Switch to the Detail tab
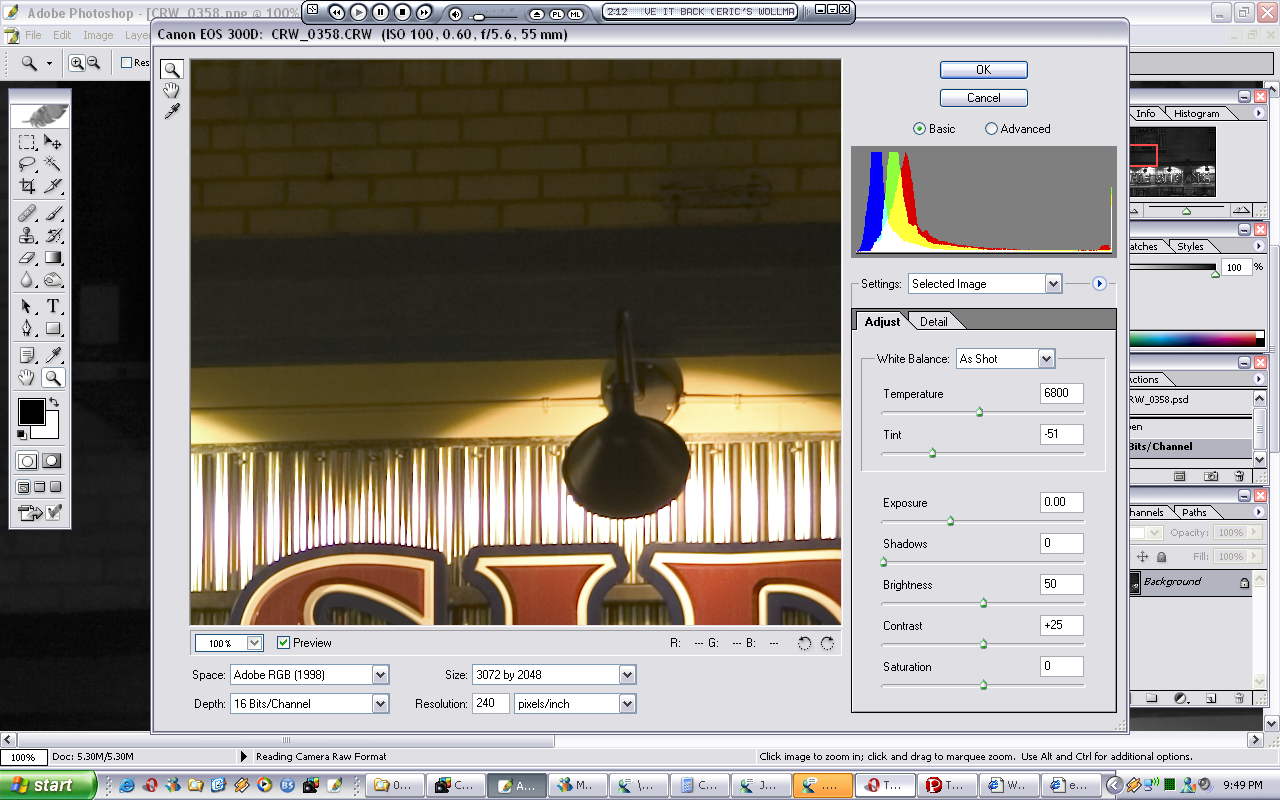This screenshot has height=800, width=1280. pyautogui.click(x=934, y=321)
